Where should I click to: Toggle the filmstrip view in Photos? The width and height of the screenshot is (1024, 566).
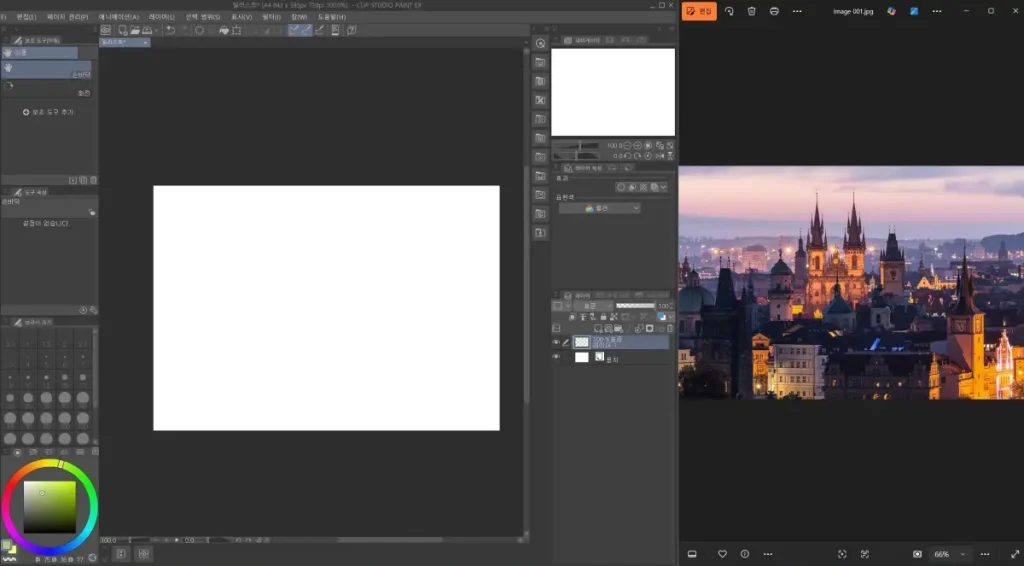click(x=691, y=554)
